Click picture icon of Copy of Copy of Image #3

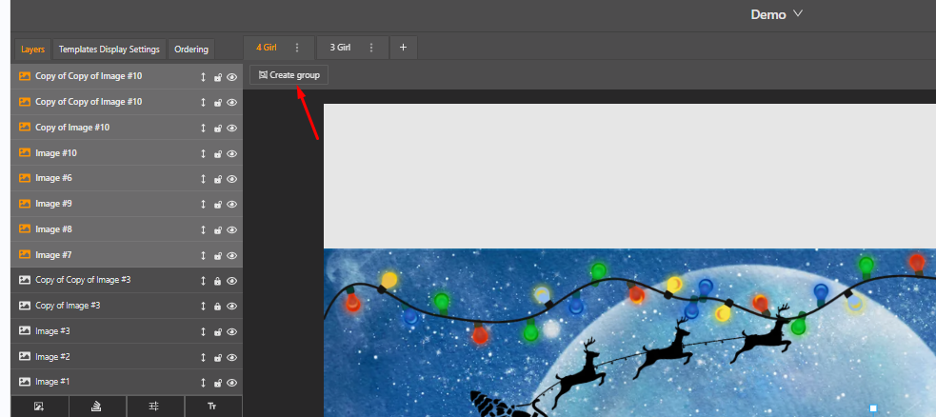[x=24, y=279]
